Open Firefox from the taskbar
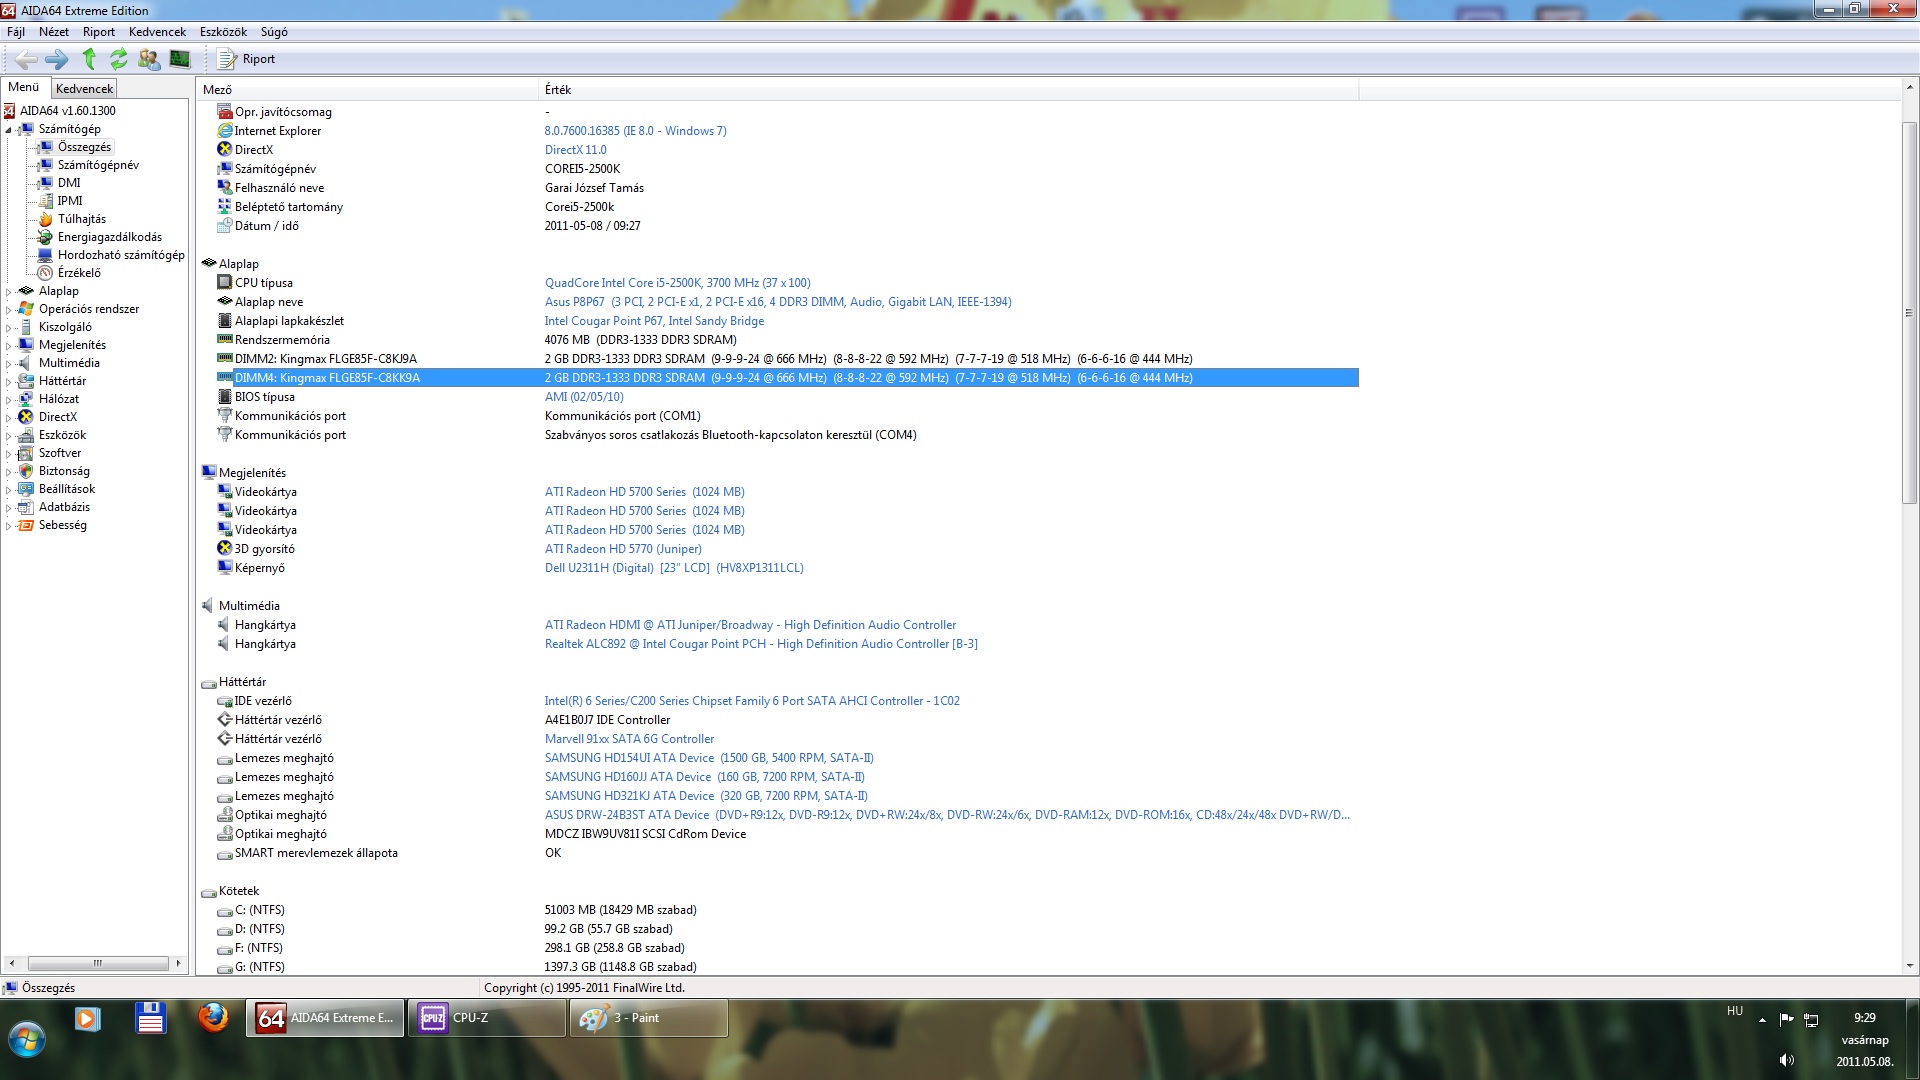The height and width of the screenshot is (1080, 1920). click(212, 1018)
